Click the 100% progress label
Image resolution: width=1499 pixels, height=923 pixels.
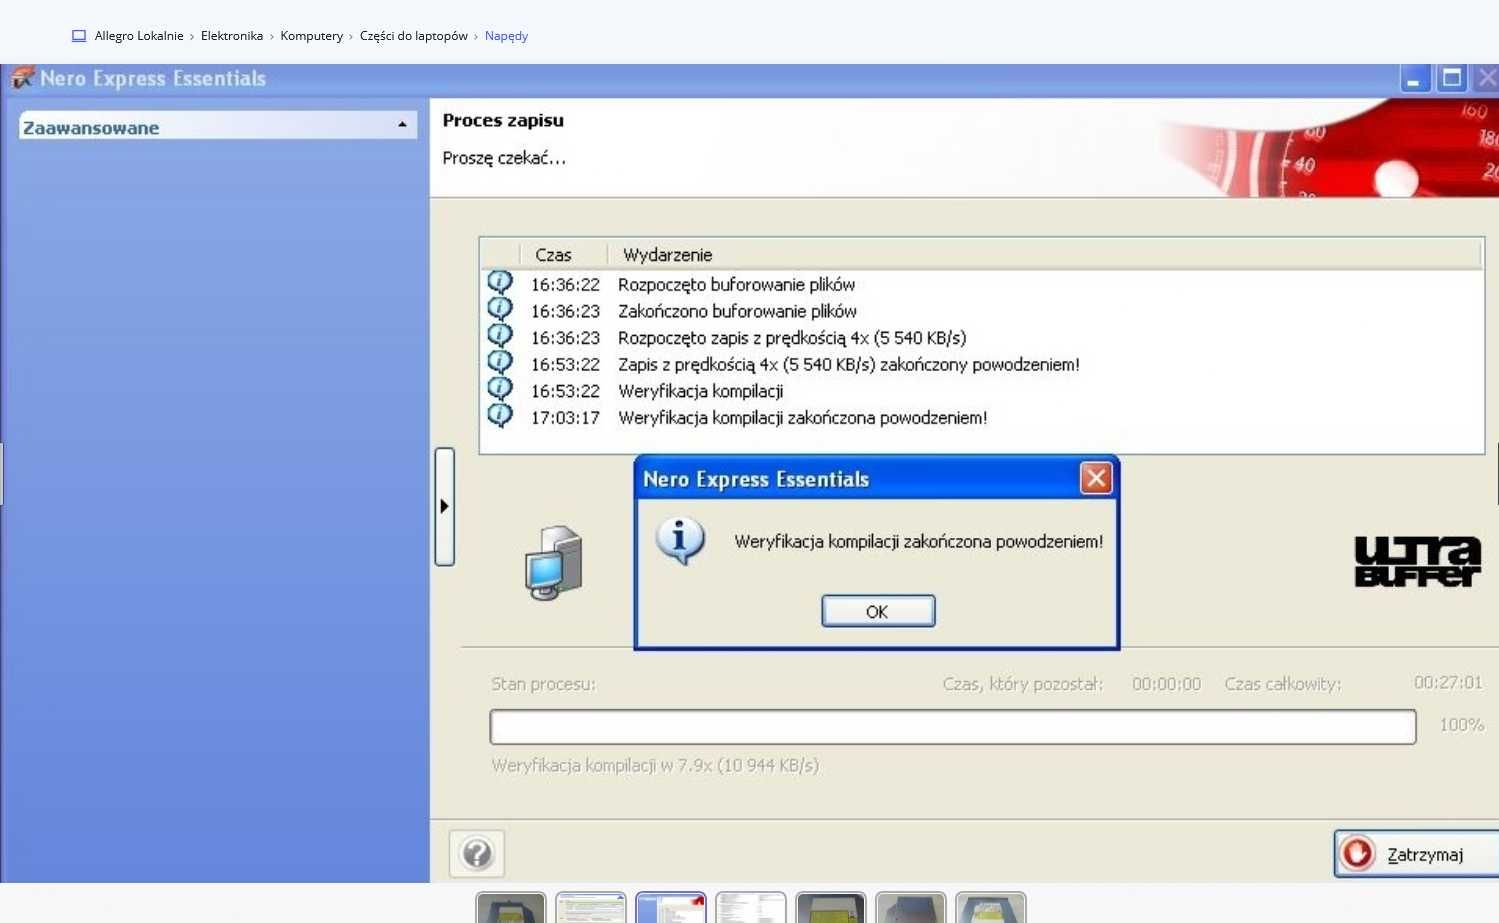(x=1461, y=725)
